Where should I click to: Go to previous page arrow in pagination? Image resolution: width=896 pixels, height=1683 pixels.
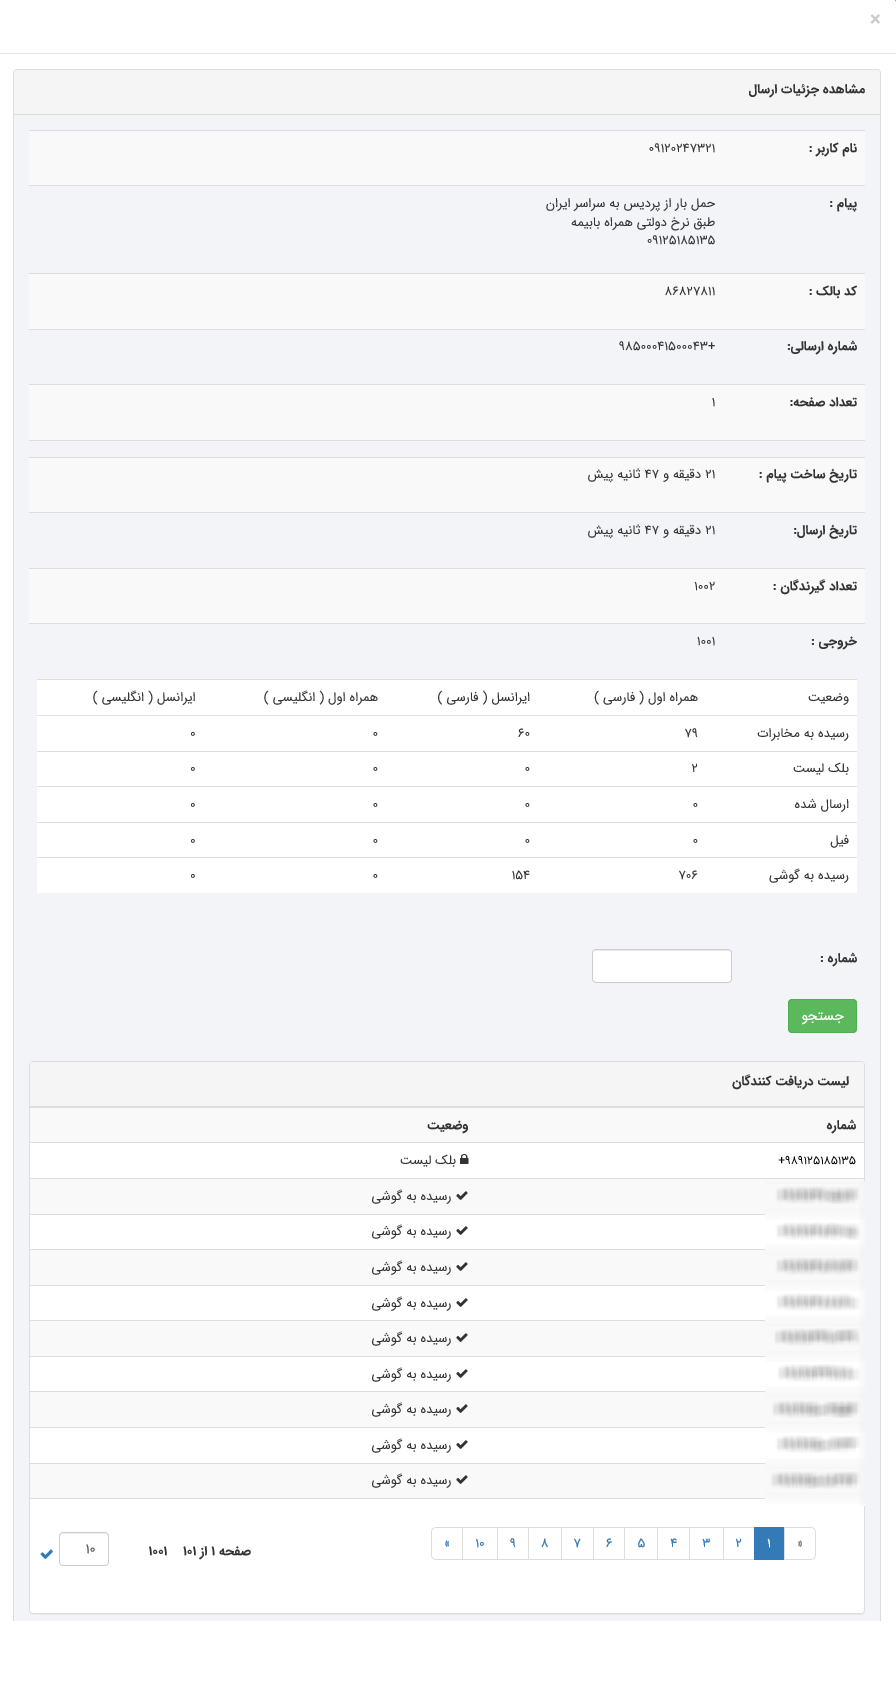click(800, 1544)
